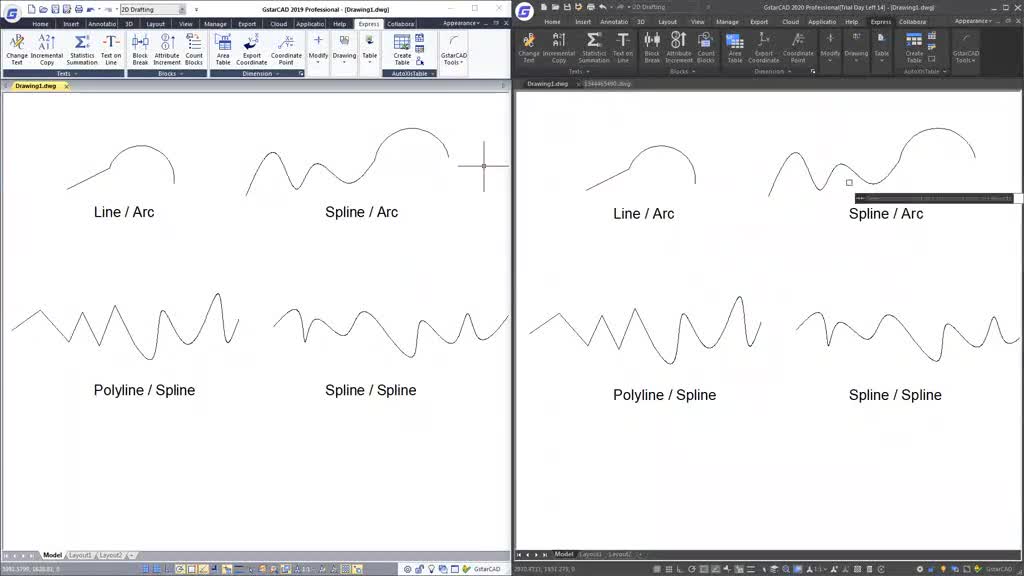Expand Blocks panel title in GstarCAD 2019
The height and width of the screenshot is (576, 1024).
pos(167,74)
